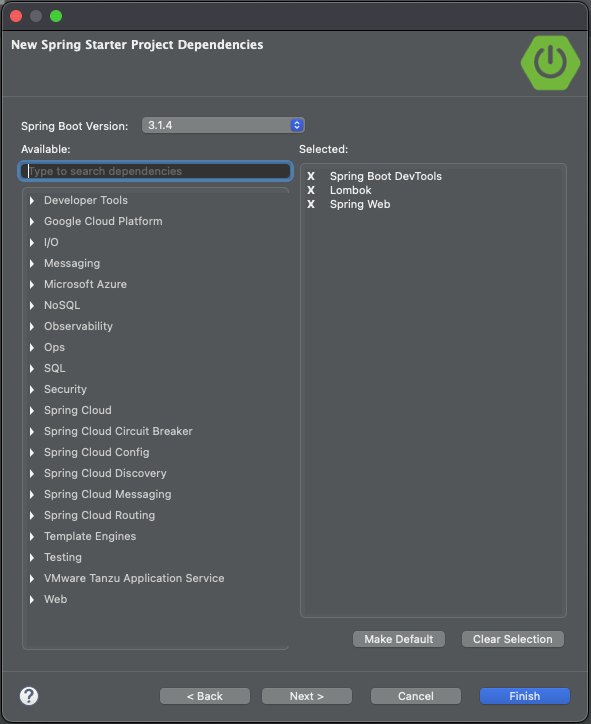
Task: Select the Spring Cloud Config tree item
Action: (96, 452)
